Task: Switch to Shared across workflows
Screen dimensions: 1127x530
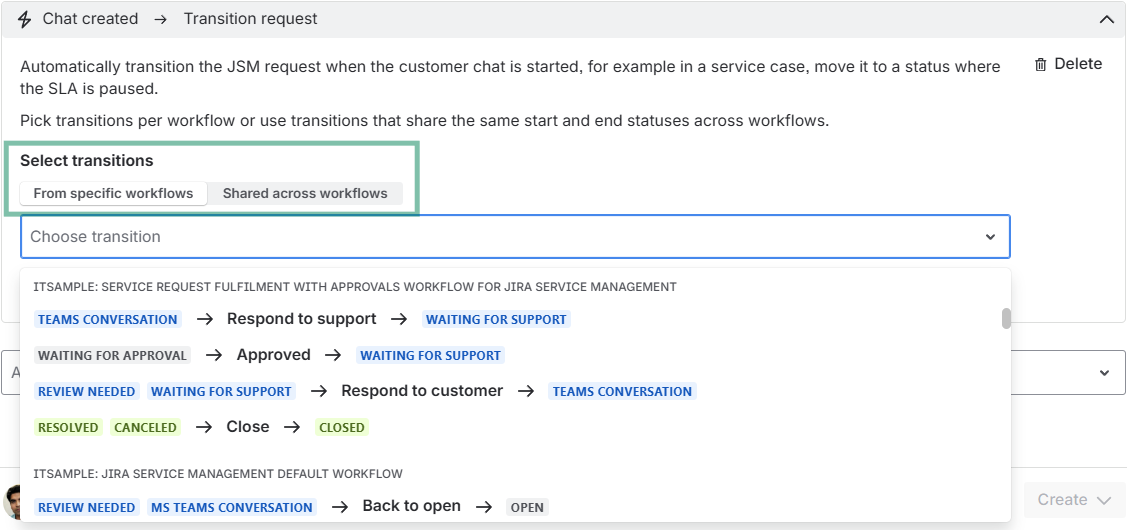Action: tap(305, 193)
